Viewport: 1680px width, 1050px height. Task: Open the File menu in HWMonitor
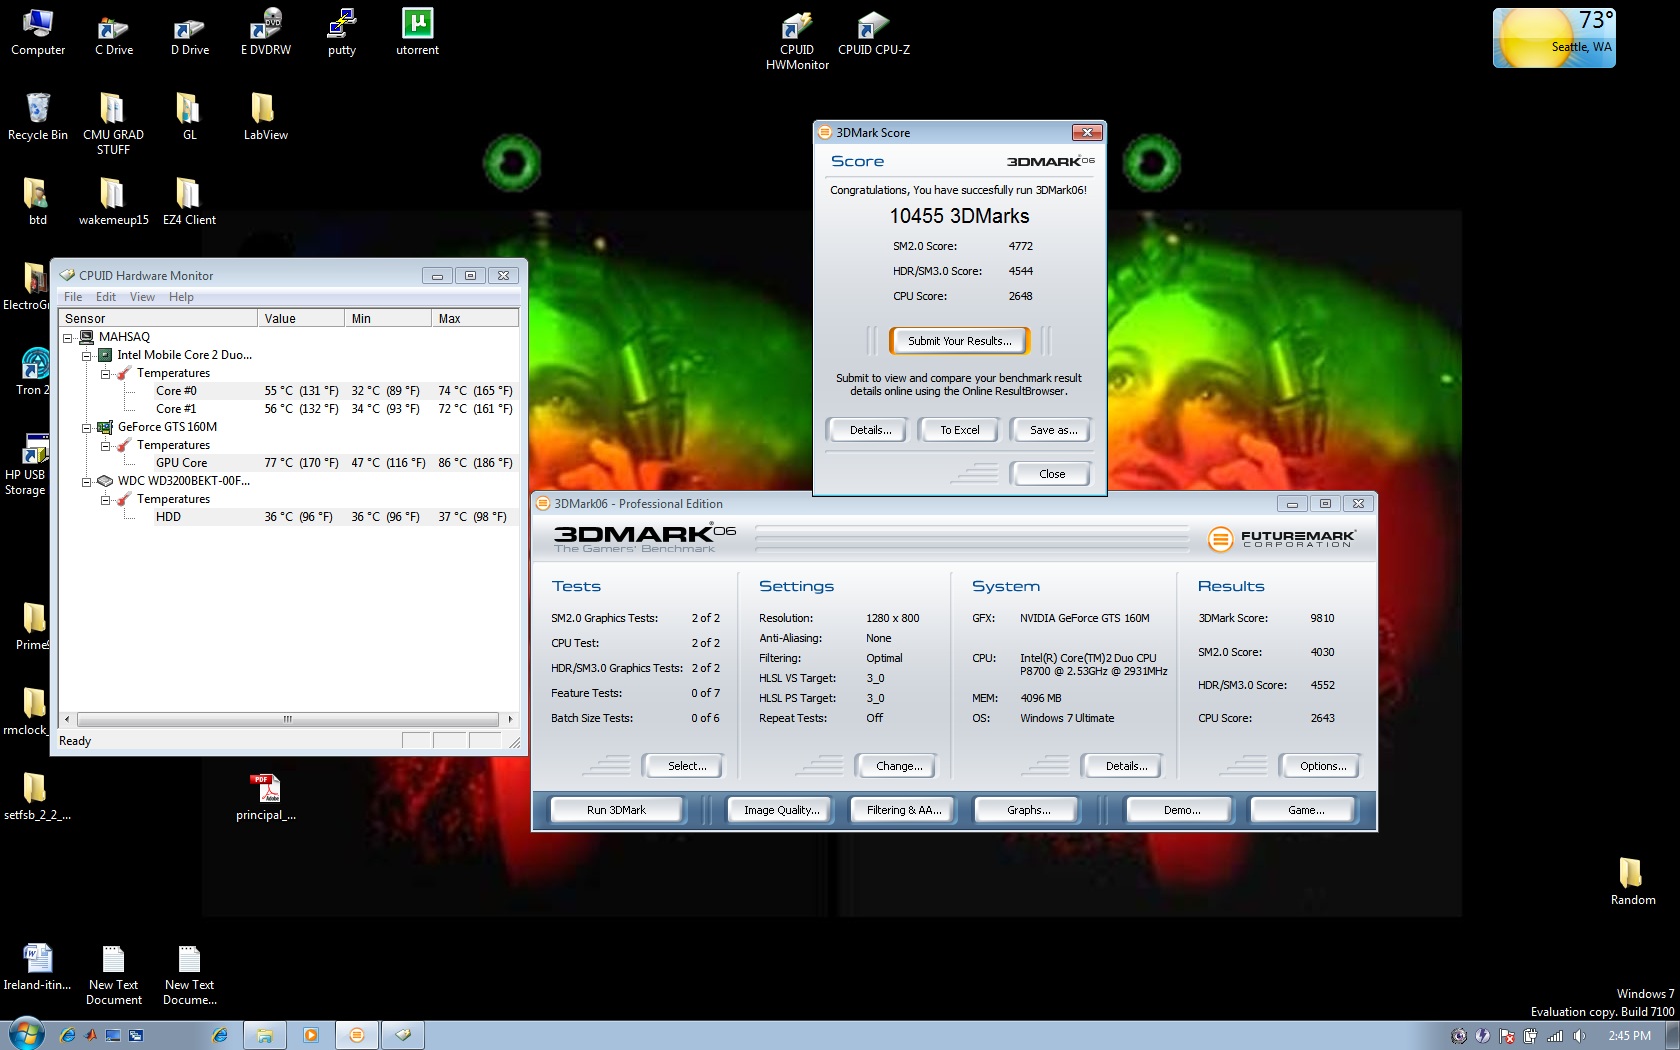click(x=73, y=297)
